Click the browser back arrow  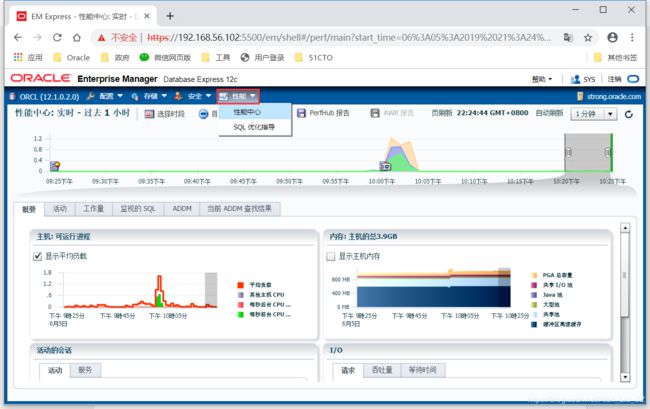(18, 37)
